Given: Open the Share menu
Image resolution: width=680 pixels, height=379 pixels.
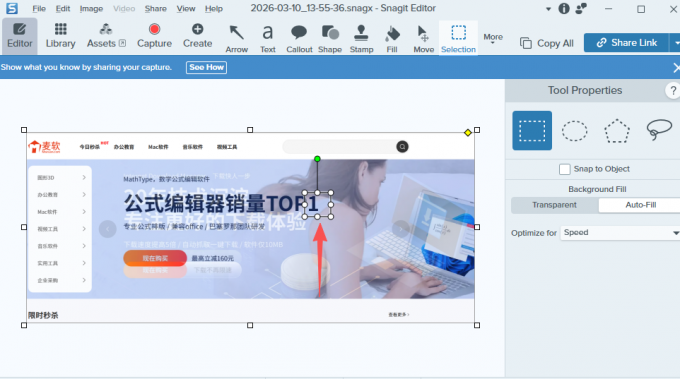Looking at the screenshot, I should [x=156, y=8].
